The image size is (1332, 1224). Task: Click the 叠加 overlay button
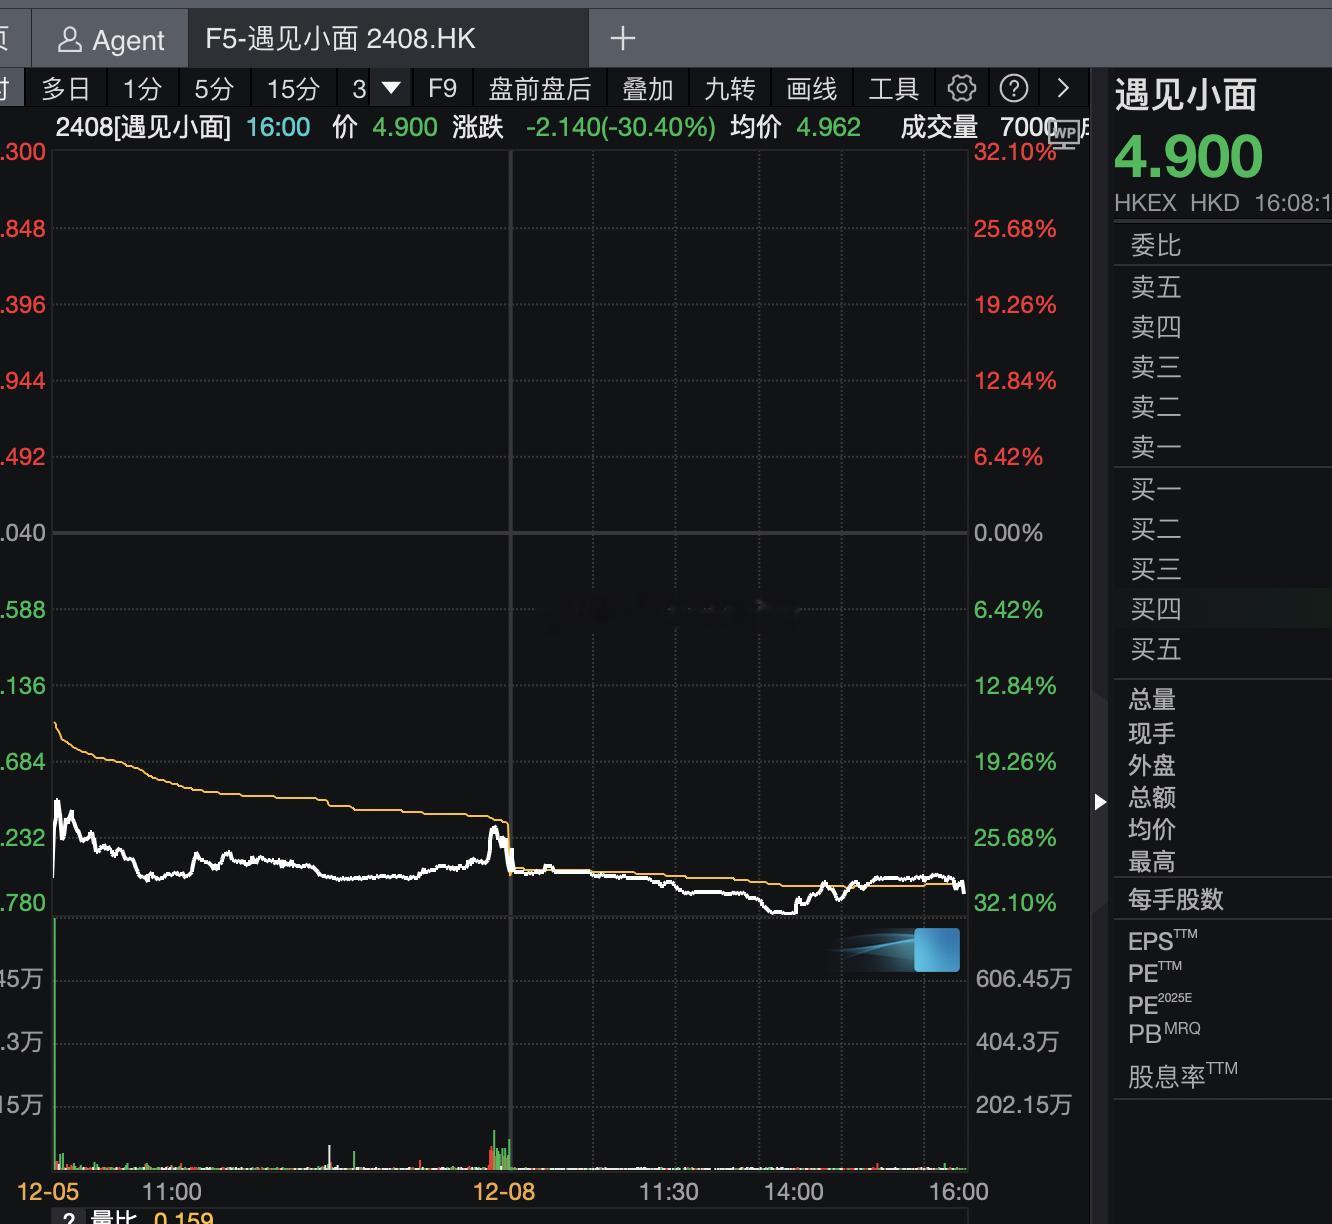[x=647, y=89]
